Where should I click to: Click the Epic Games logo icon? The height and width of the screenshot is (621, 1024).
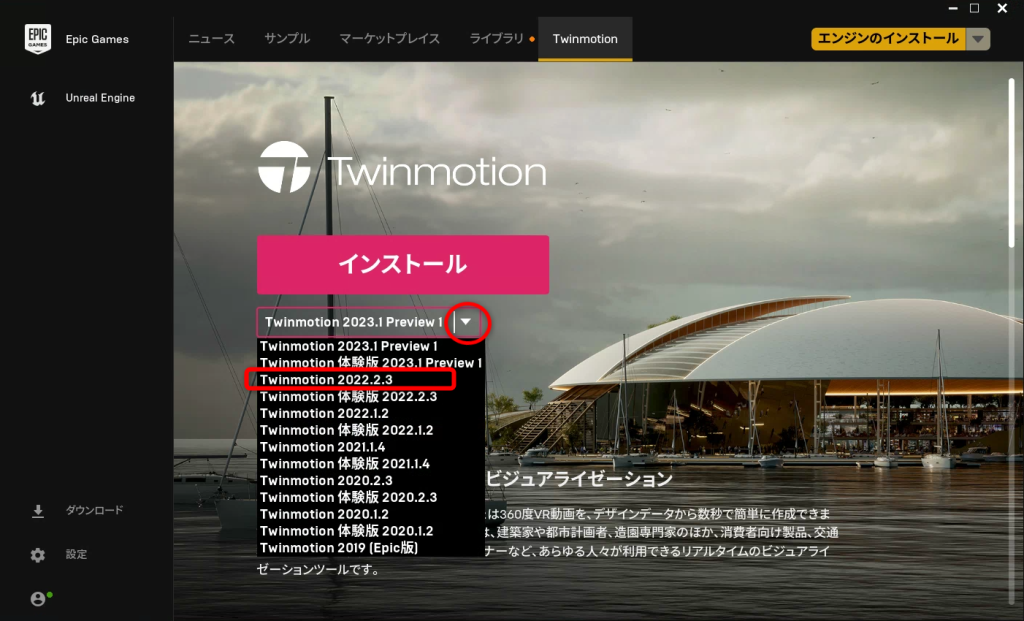37,39
